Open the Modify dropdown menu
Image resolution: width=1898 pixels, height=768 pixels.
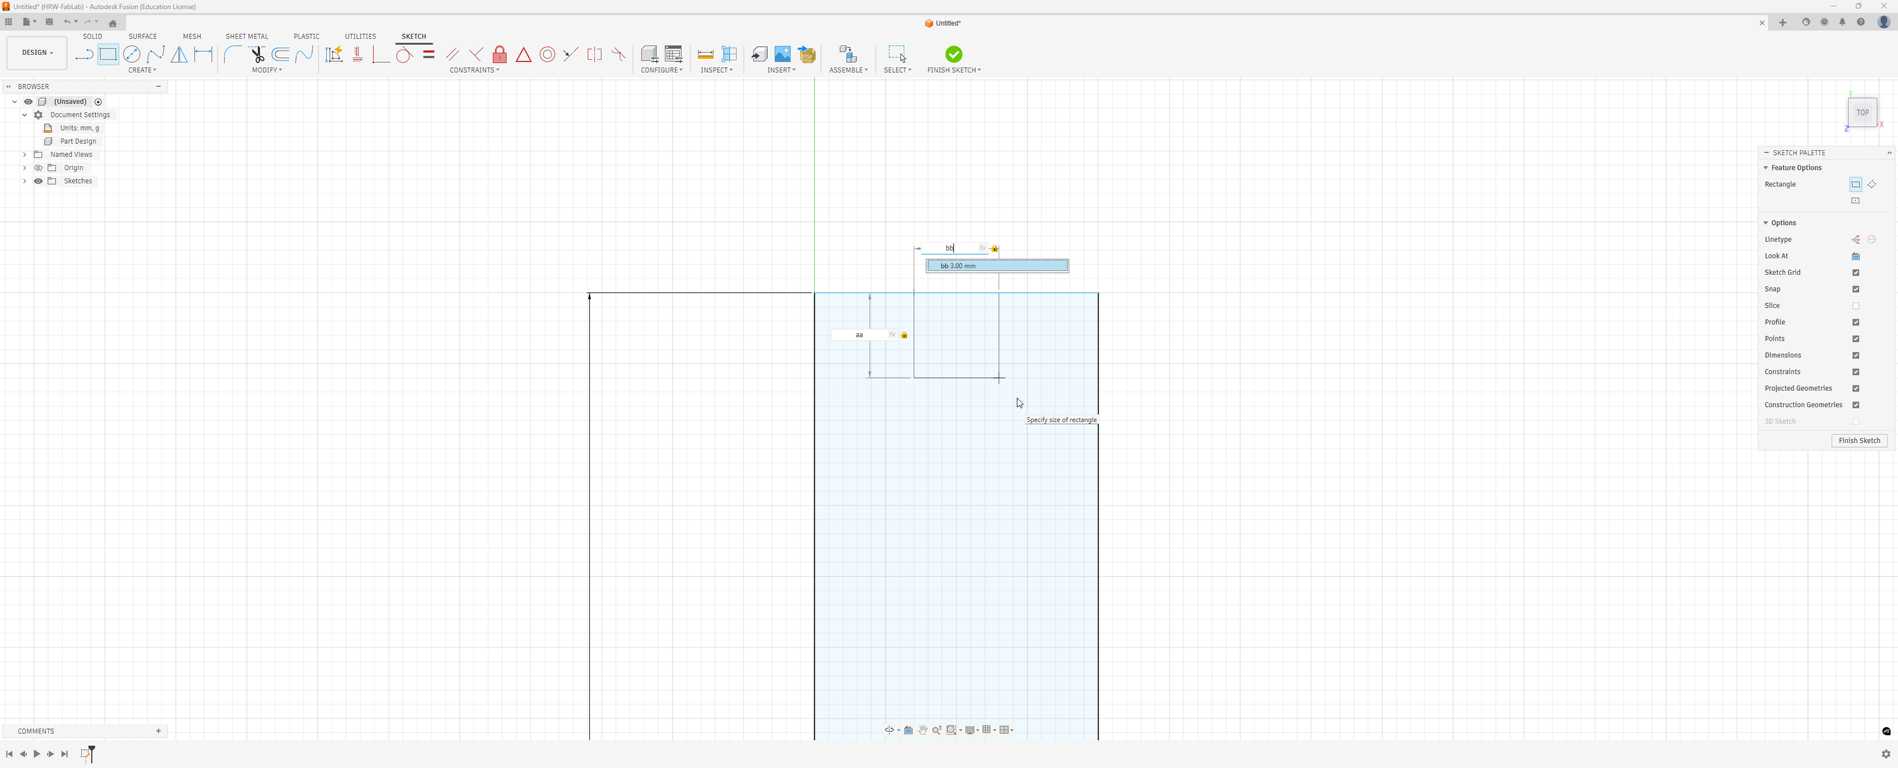click(x=267, y=70)
